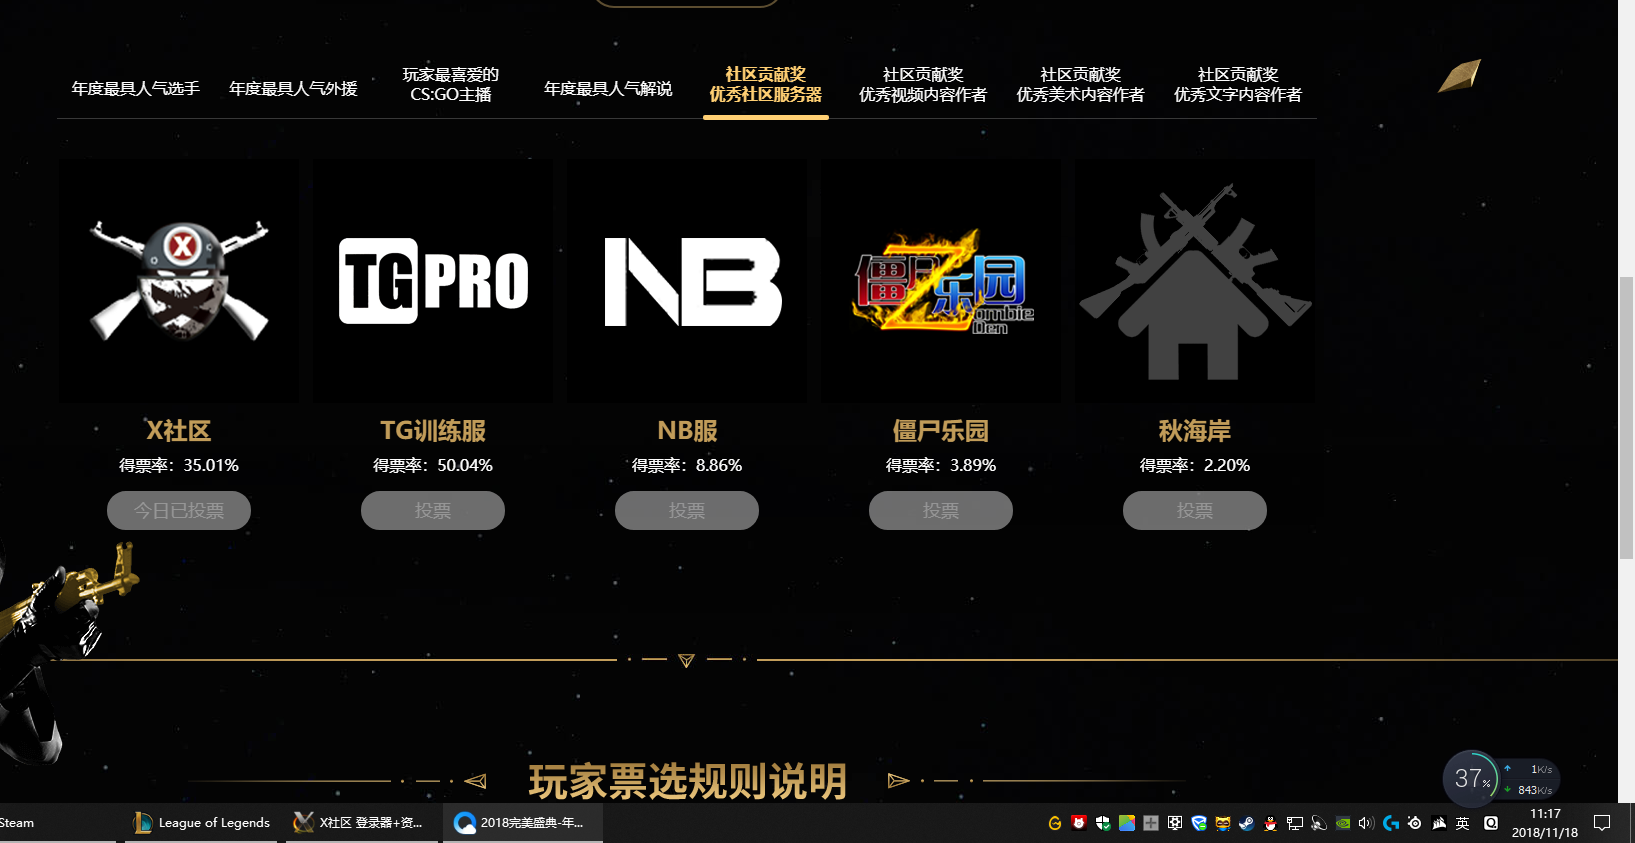Select 优秀社区服务器 award tab
The height and width of the screenshot is (843, 1635).
766,84
